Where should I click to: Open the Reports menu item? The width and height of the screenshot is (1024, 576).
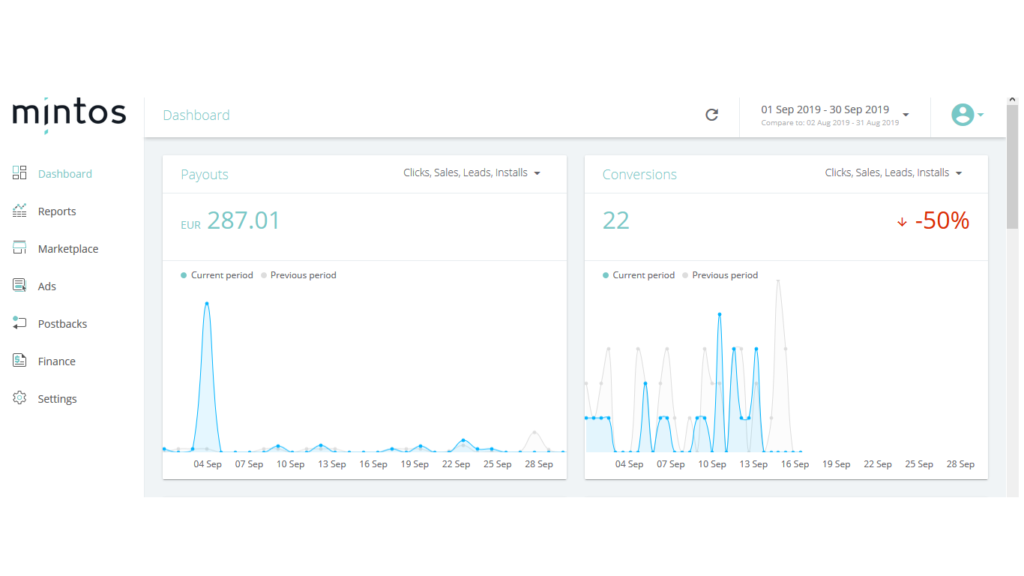[x=57, y=211]
